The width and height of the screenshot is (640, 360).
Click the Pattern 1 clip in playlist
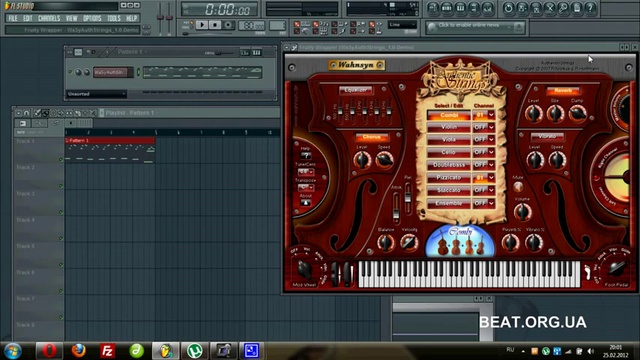pyautogui.click(x=110, y=150)
